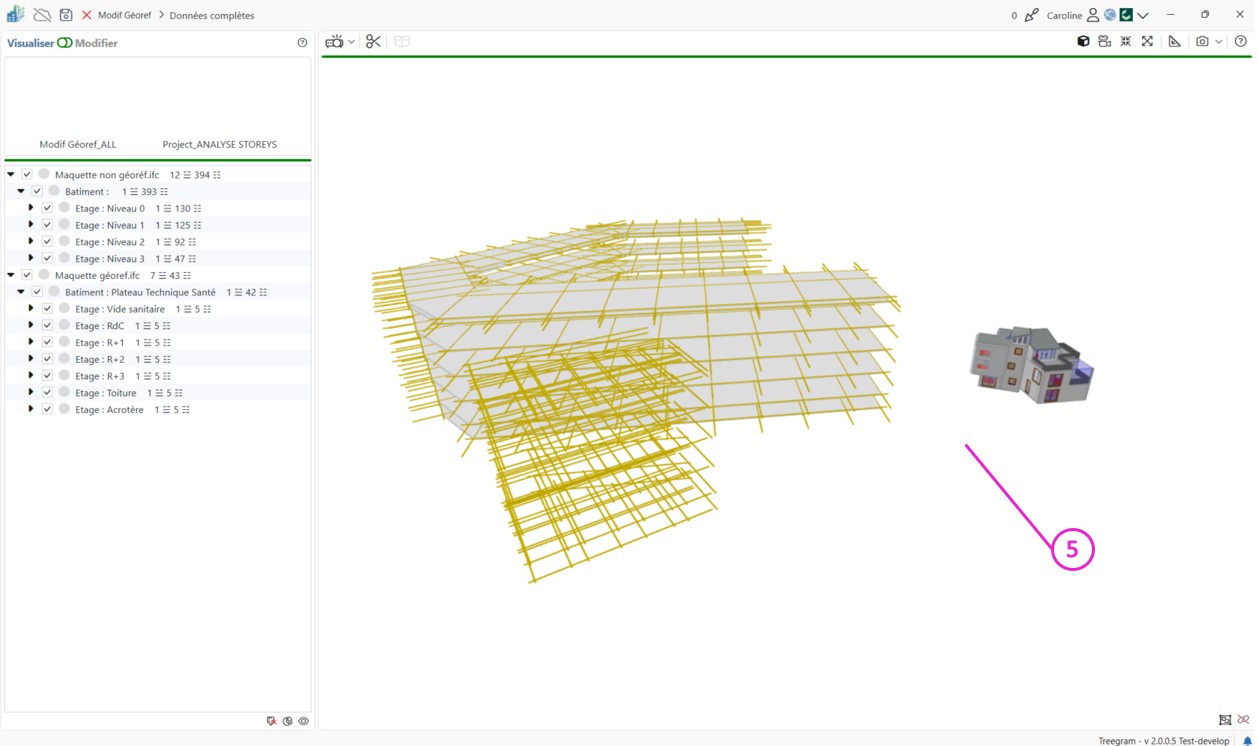The image size is (1258, 746).
Task: Expand the Etage : Niveau 2 node
Action: tap(31, 242)
